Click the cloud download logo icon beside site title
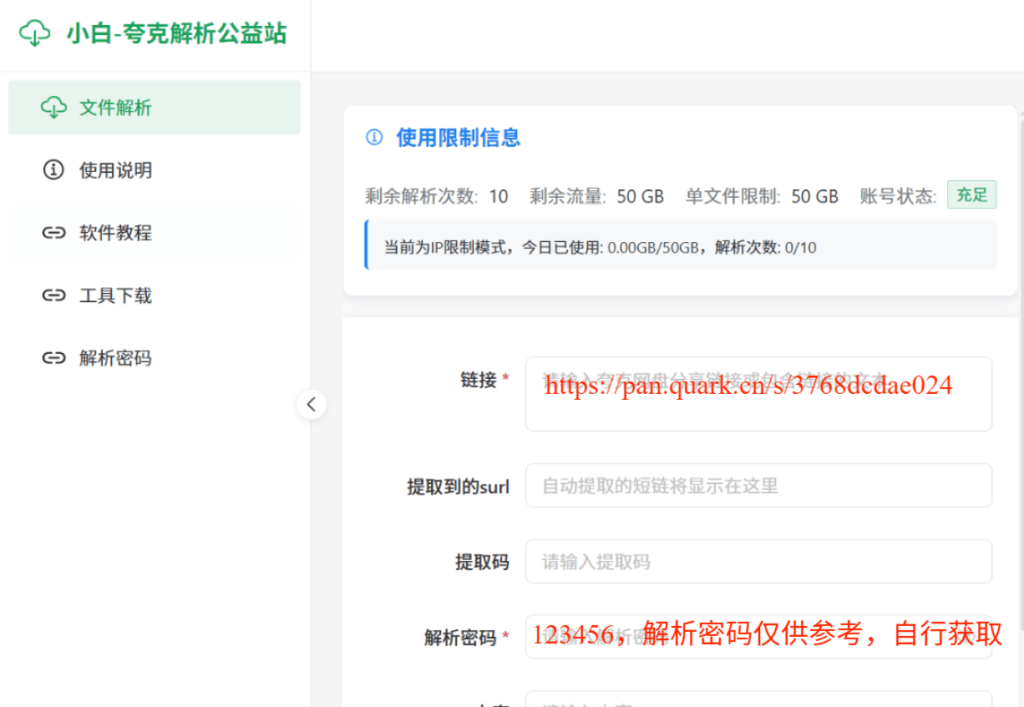 35,33
